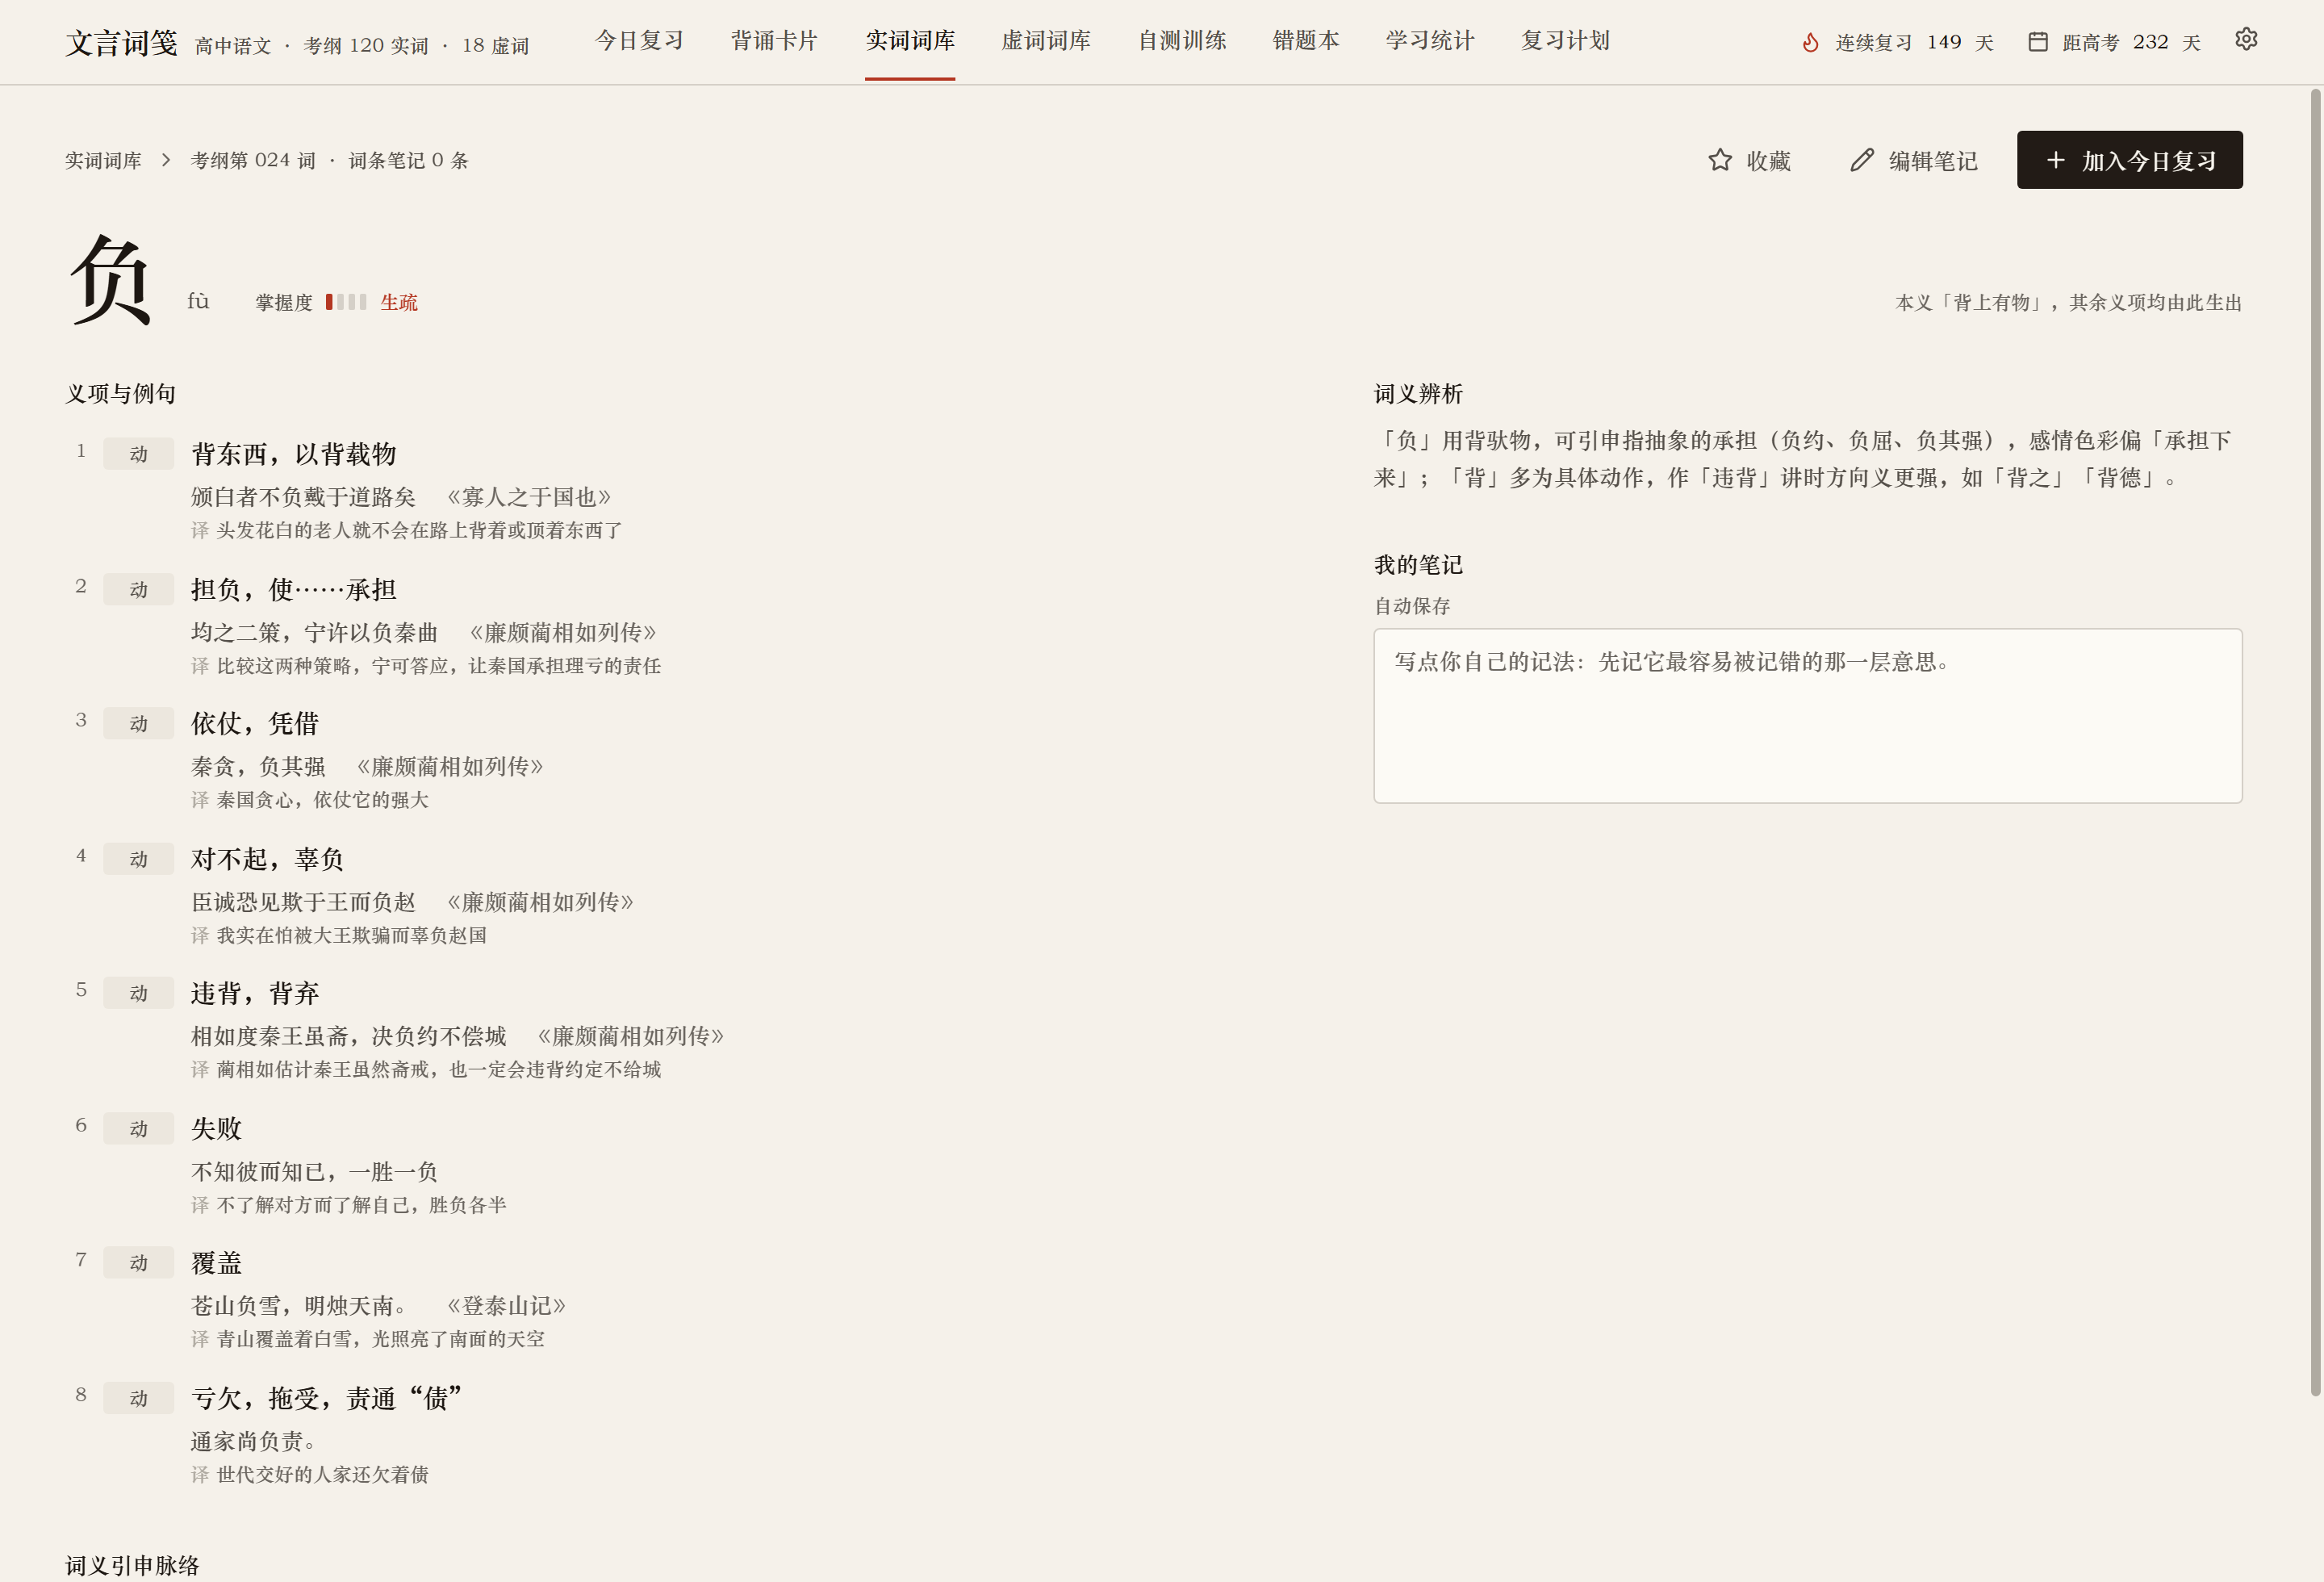Click the definition 对不起,辜负
This screenshot has width=2324, height=1582.
[267, 859]
